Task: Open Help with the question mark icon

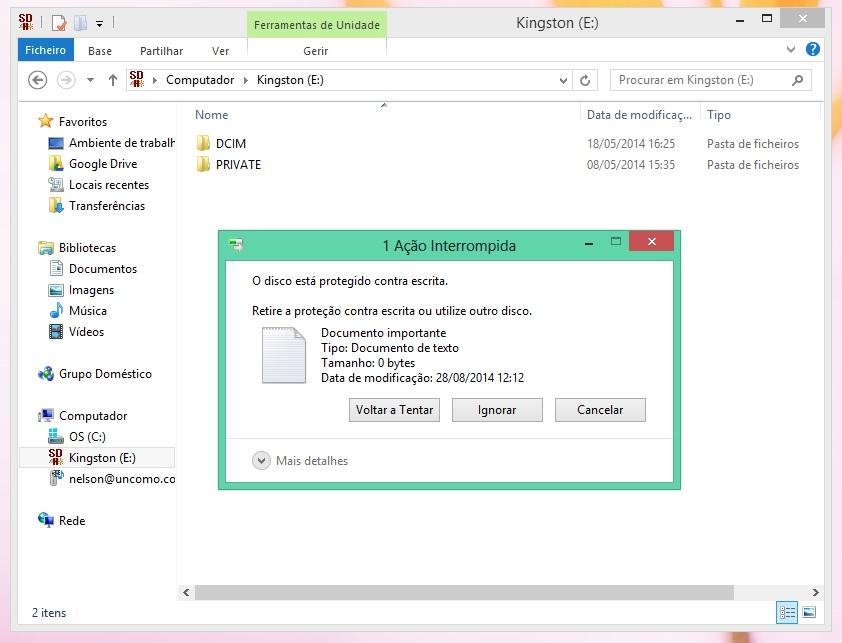Action: coord(813,49)
